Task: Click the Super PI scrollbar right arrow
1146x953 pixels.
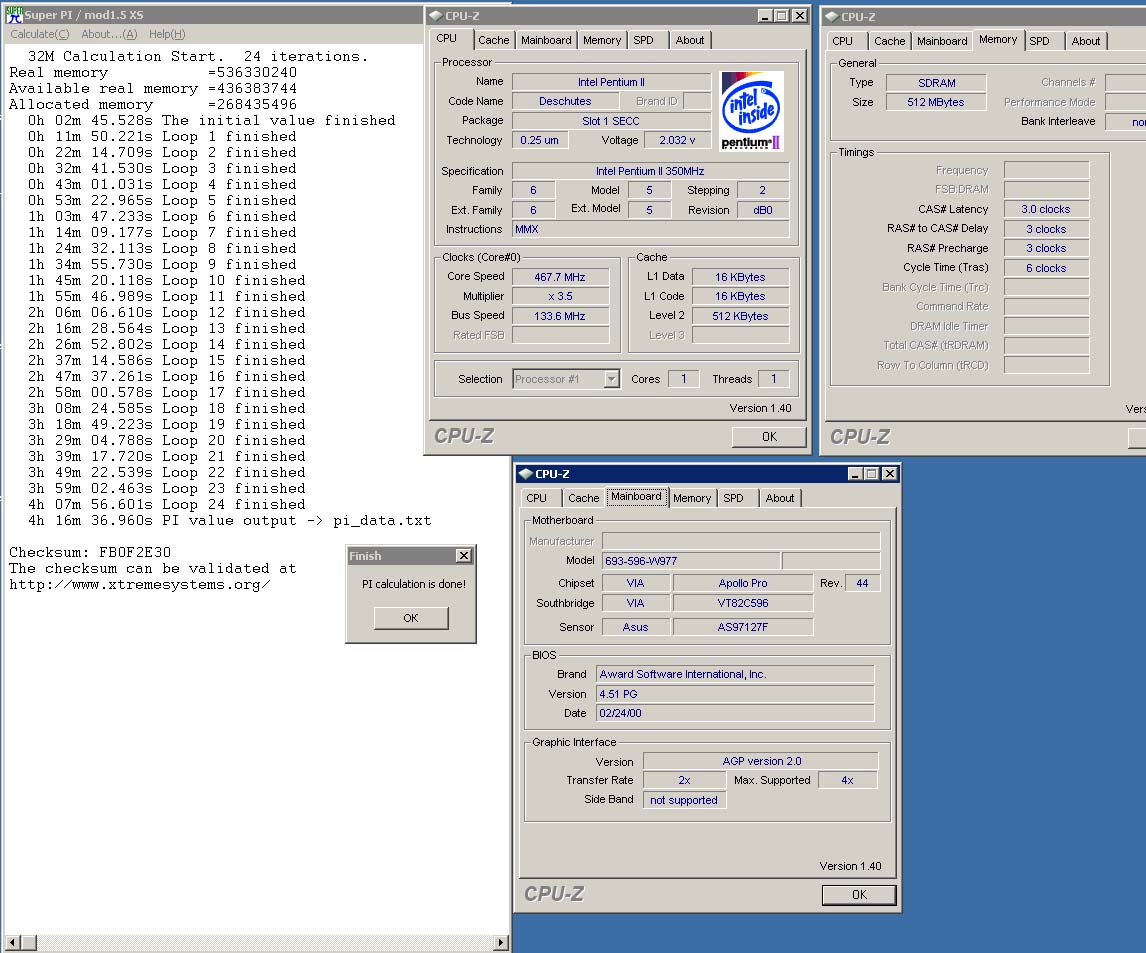Action: tap(501, 943)
